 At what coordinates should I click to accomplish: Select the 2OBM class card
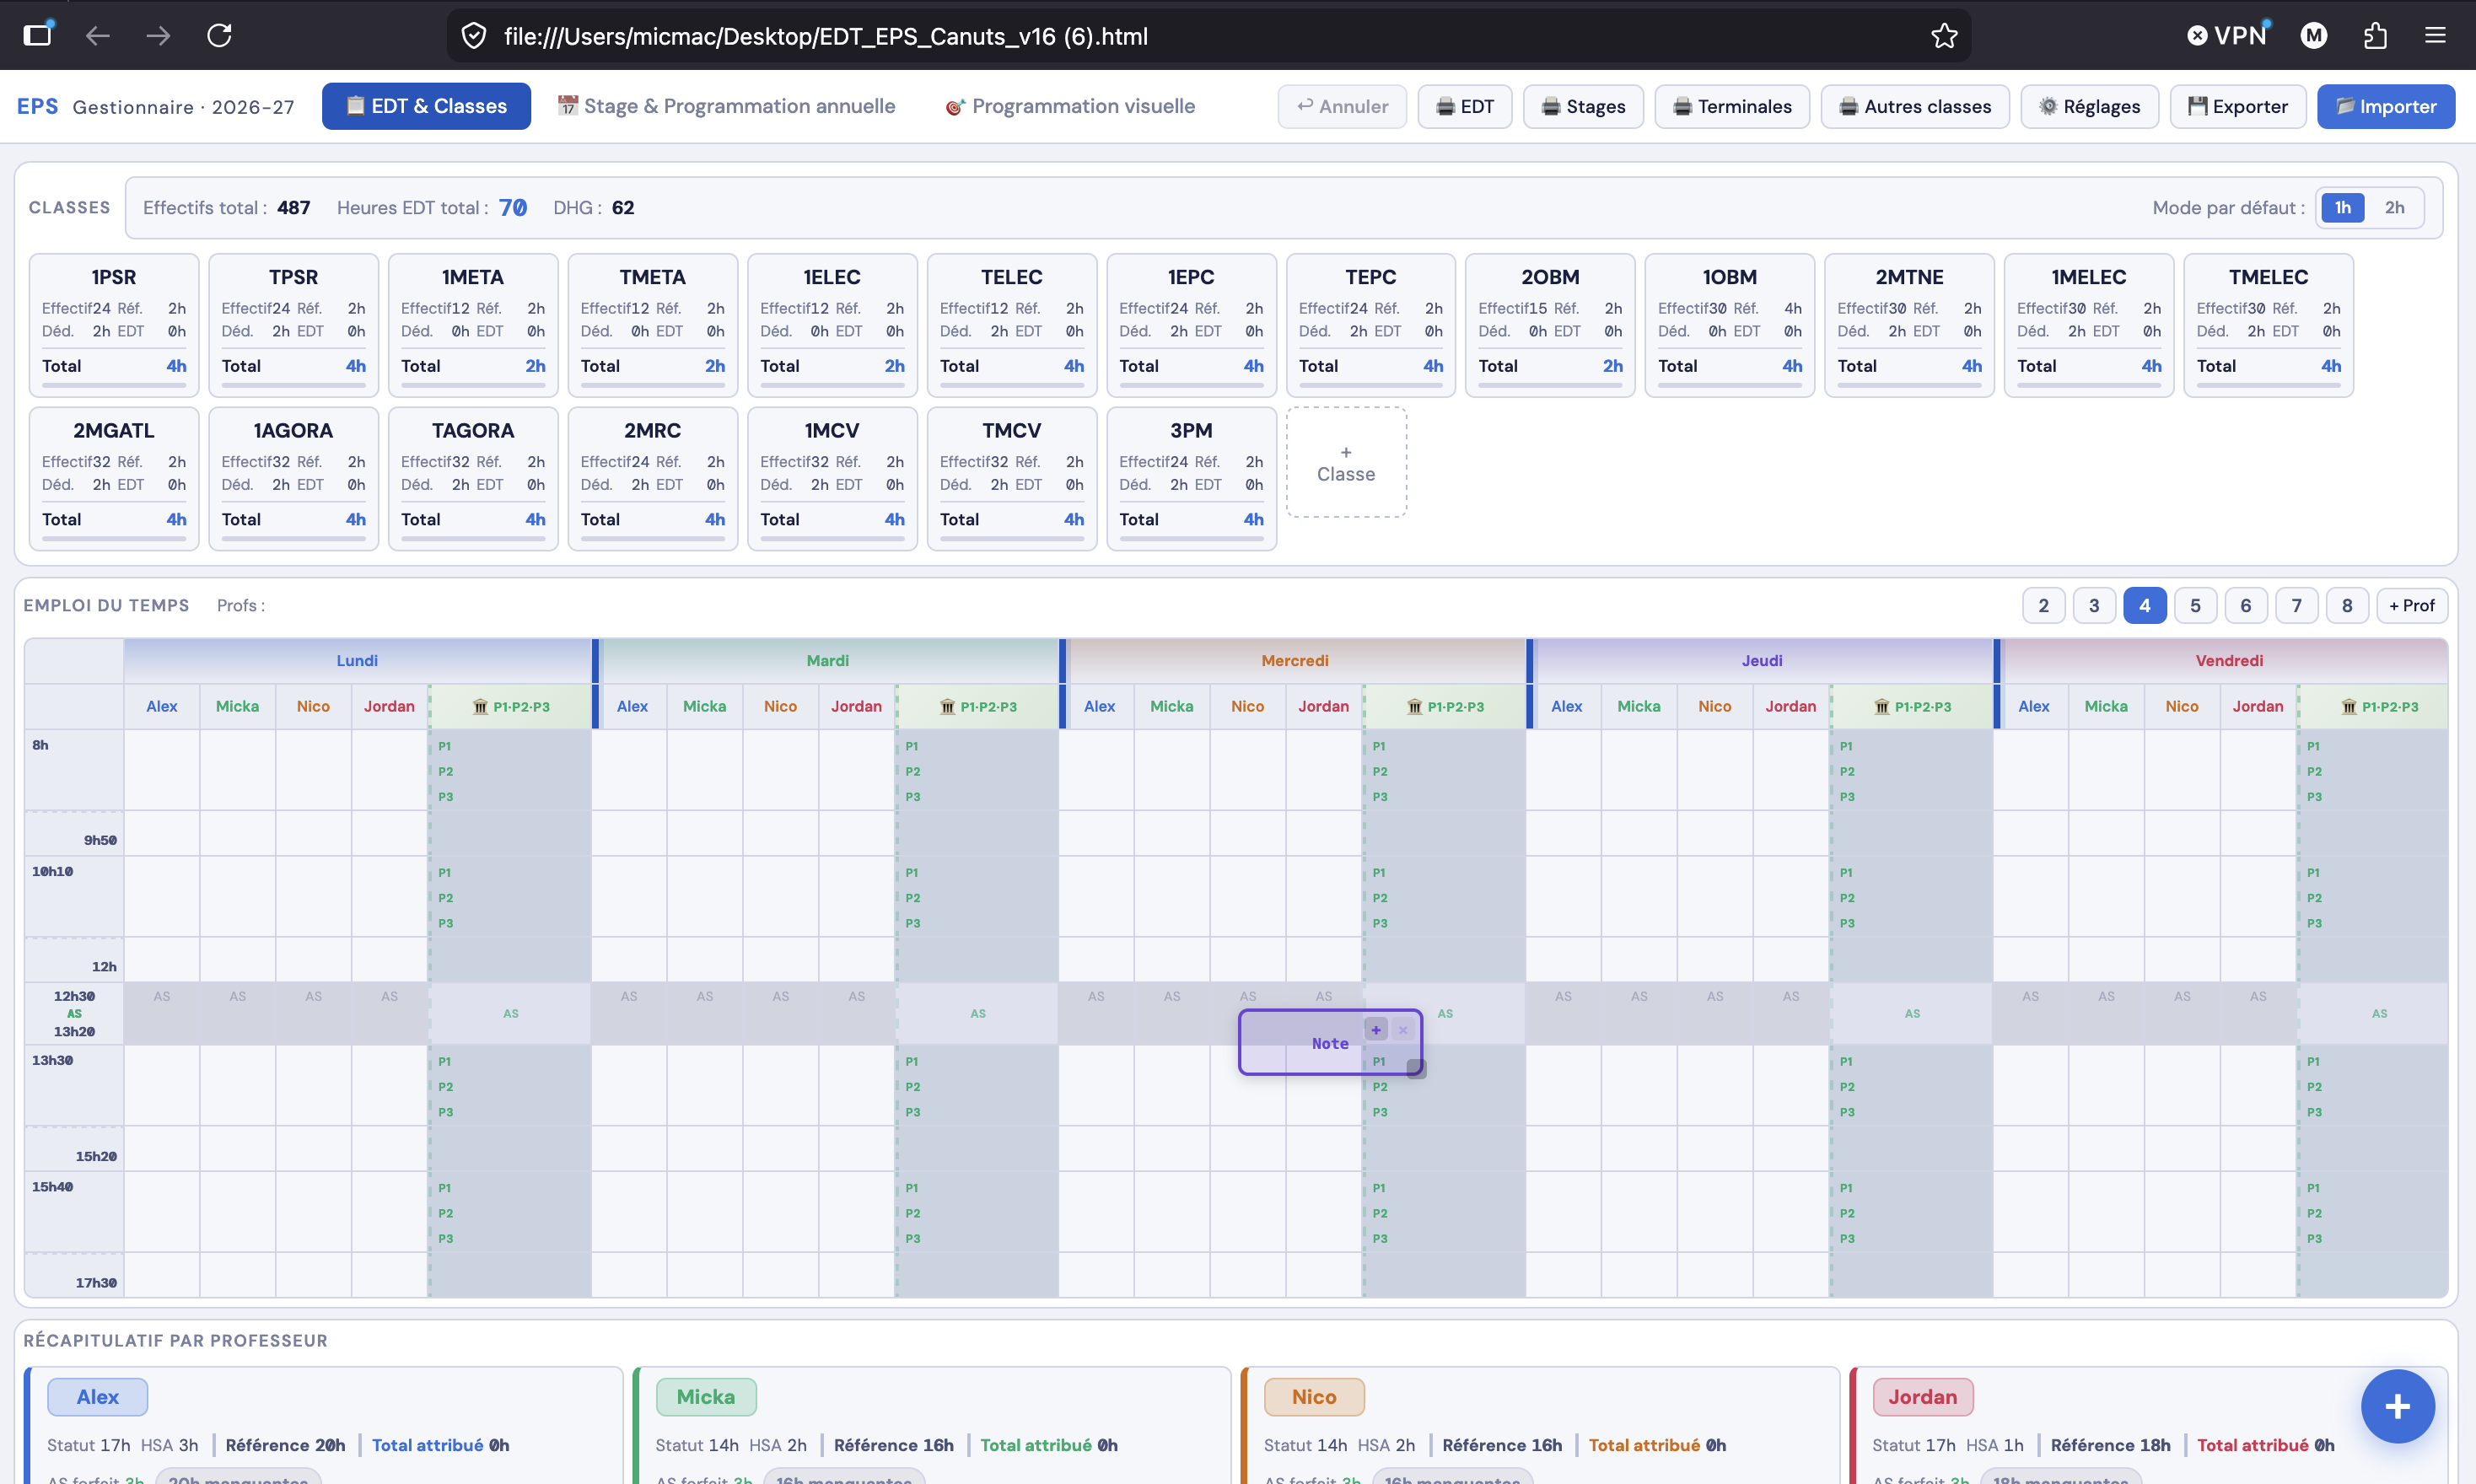tap(1550, 325)
